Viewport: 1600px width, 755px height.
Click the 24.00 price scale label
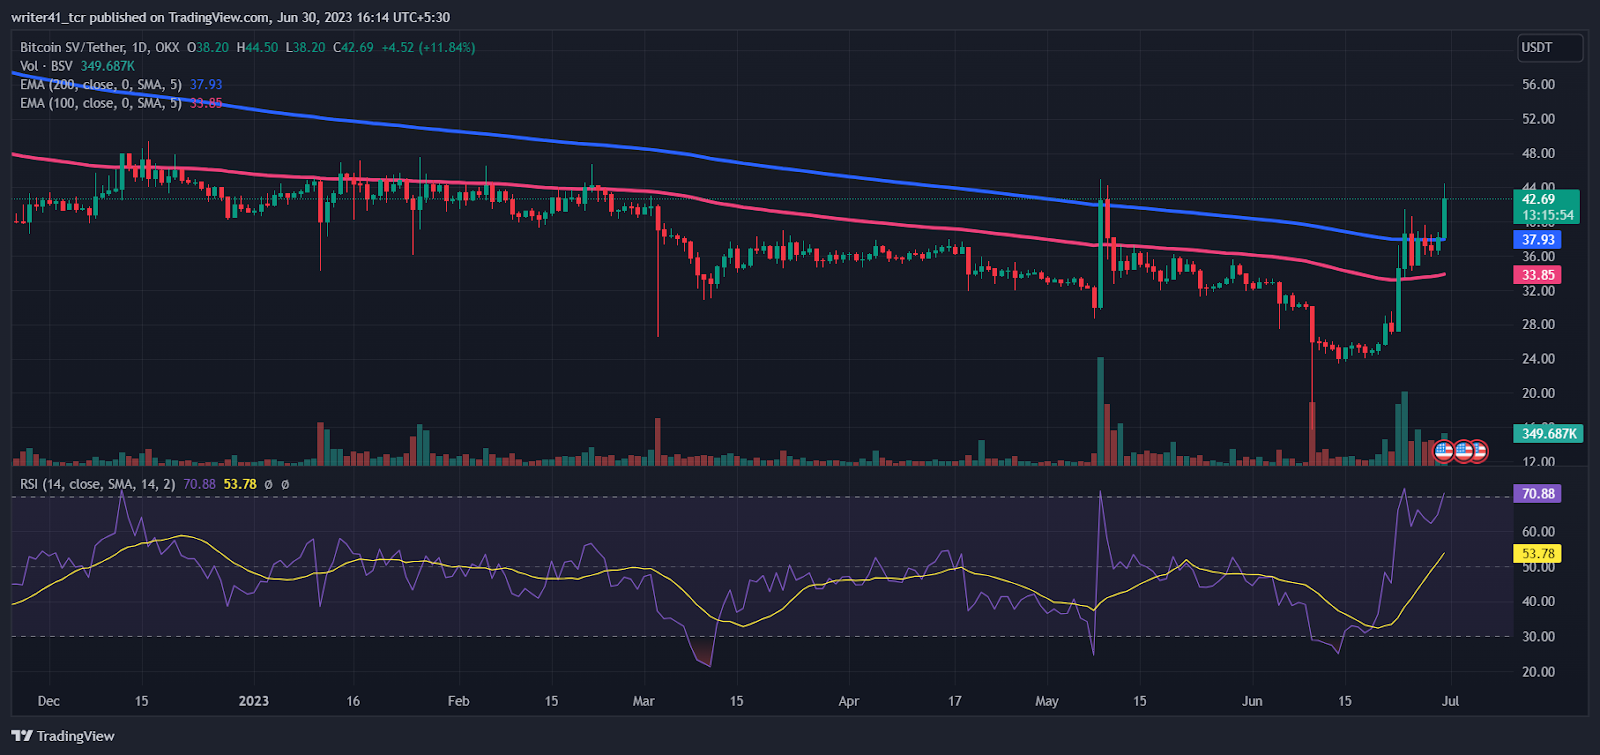(x=1538, y=358)
